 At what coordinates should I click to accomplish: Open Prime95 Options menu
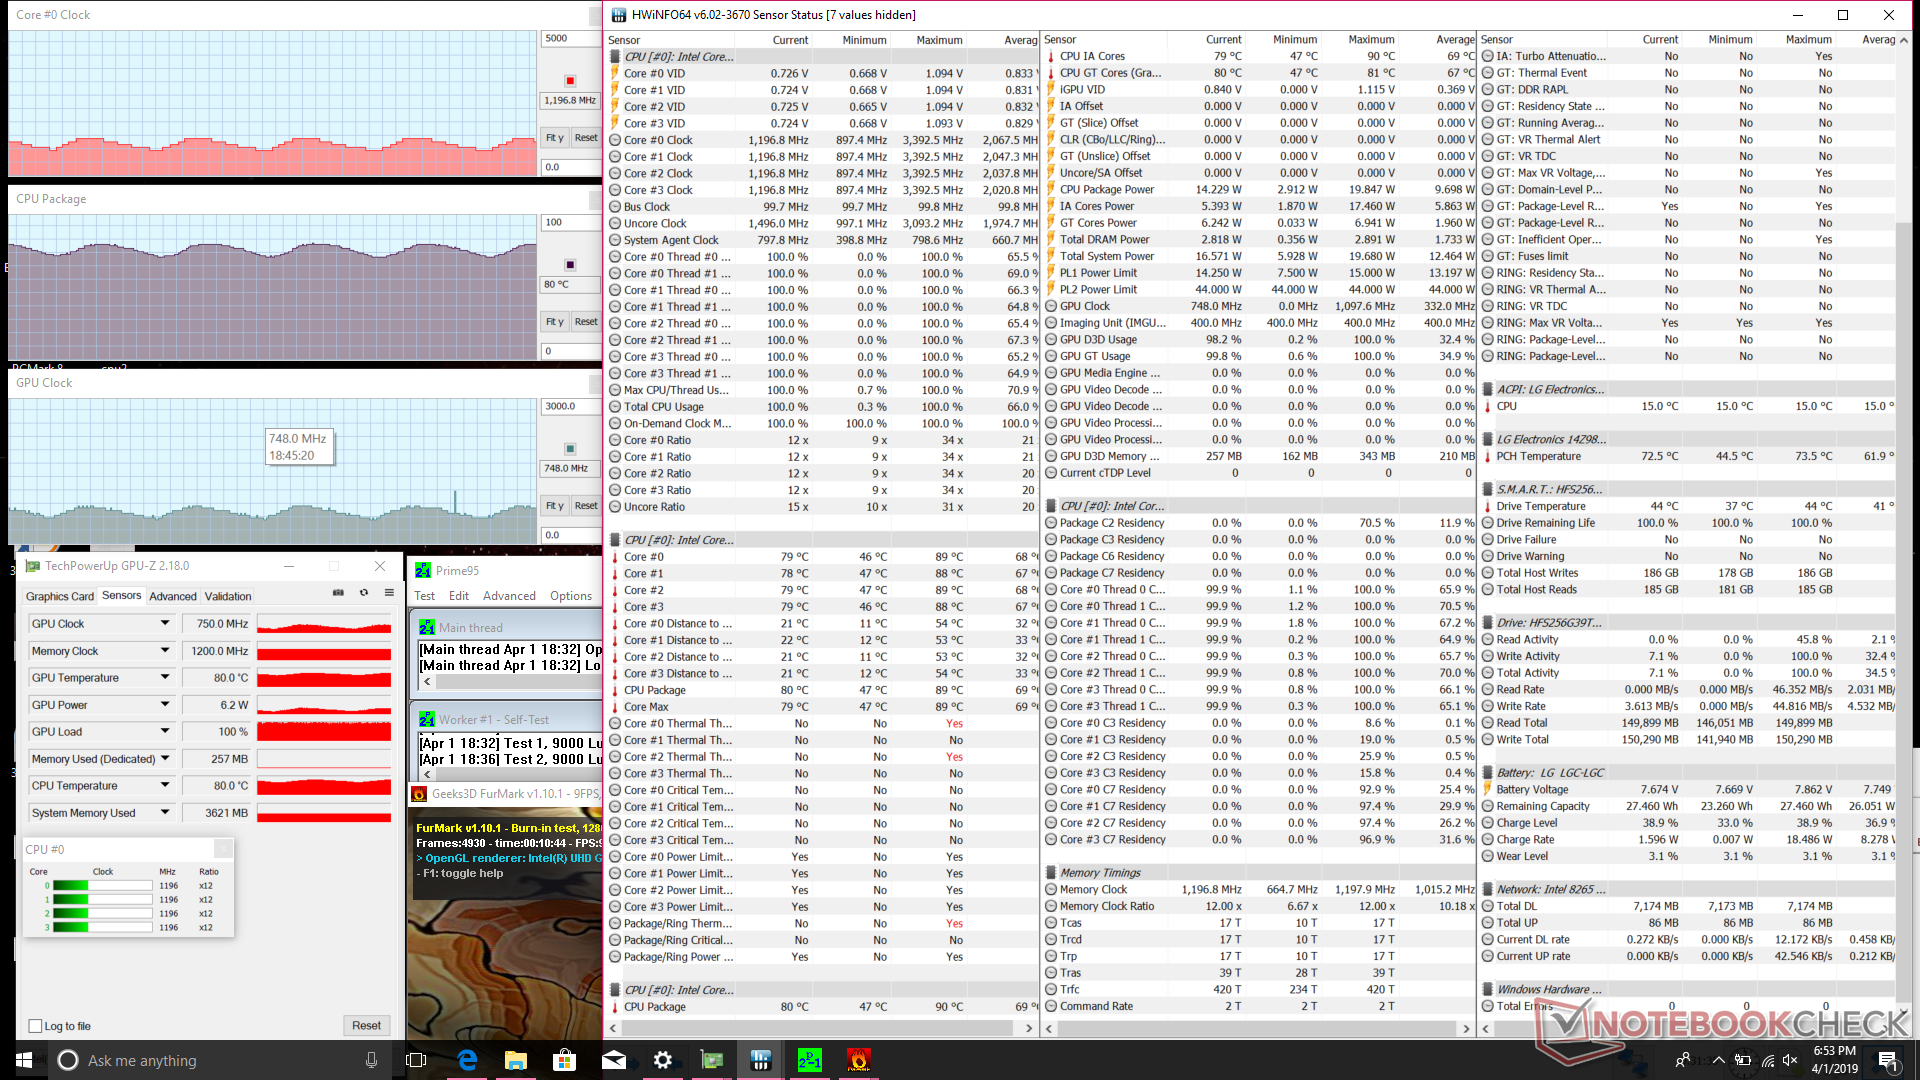click(x=570, y=596)
